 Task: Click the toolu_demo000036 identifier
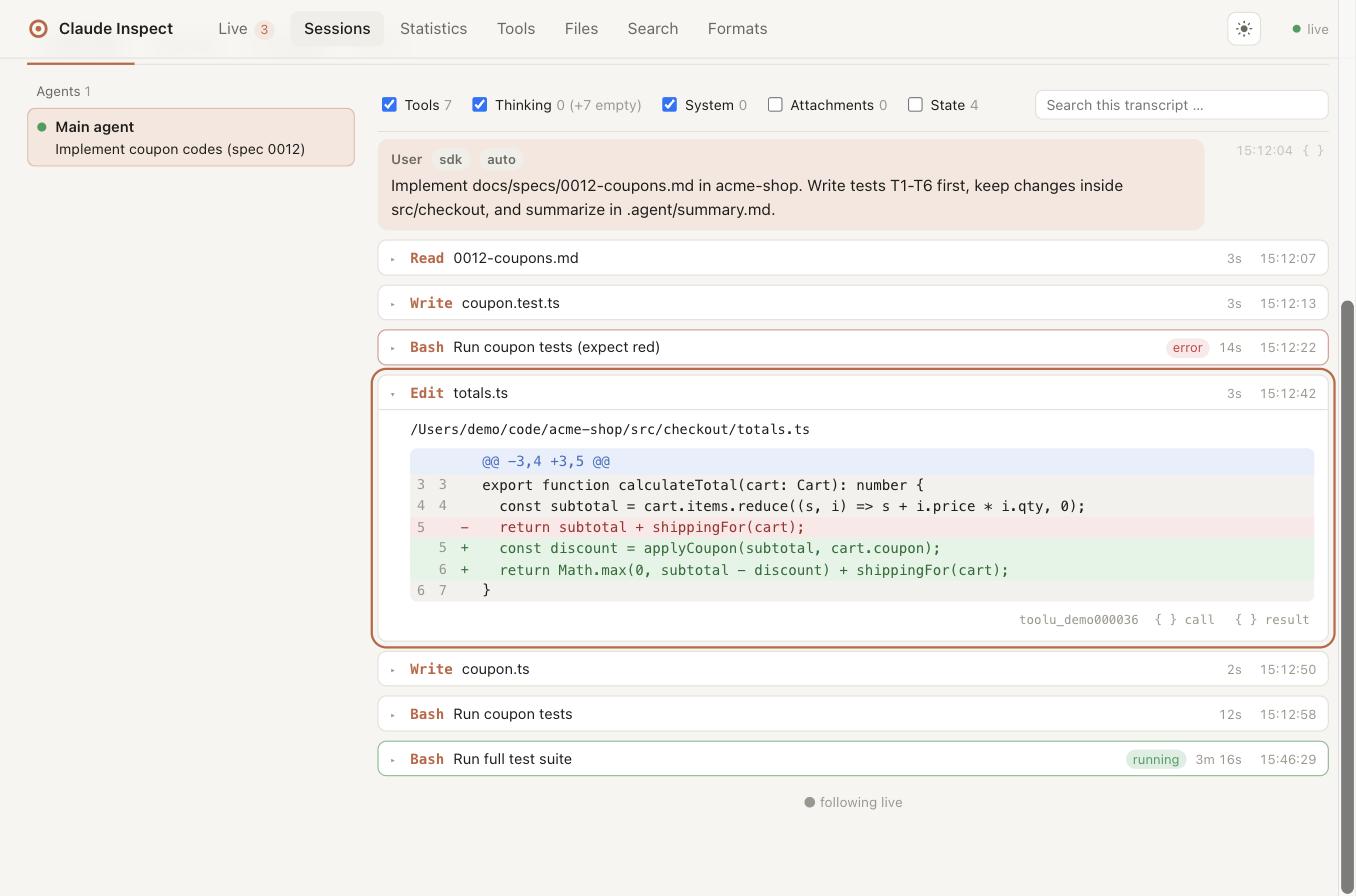click(x=1078, y=620)
